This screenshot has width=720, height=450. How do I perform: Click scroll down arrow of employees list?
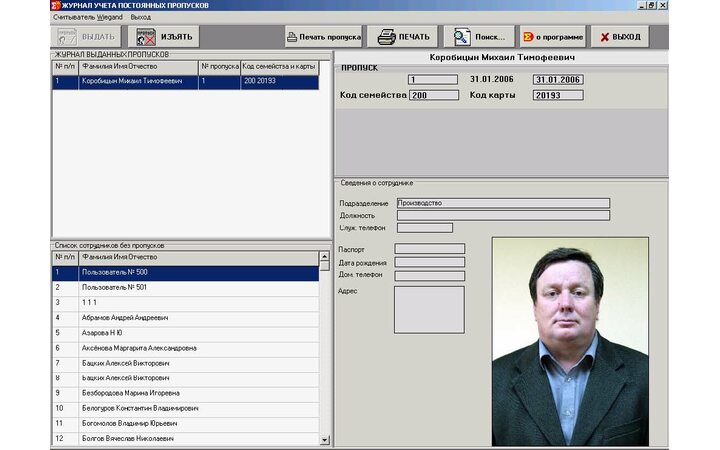(324, 440)
